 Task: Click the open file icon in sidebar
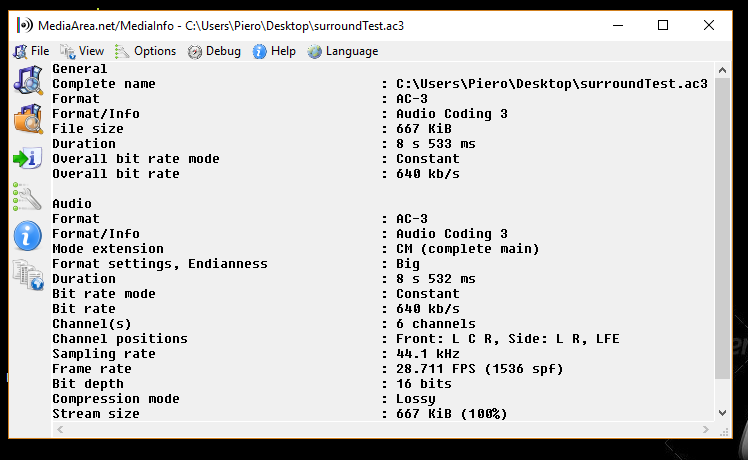[x=28, y=80]
